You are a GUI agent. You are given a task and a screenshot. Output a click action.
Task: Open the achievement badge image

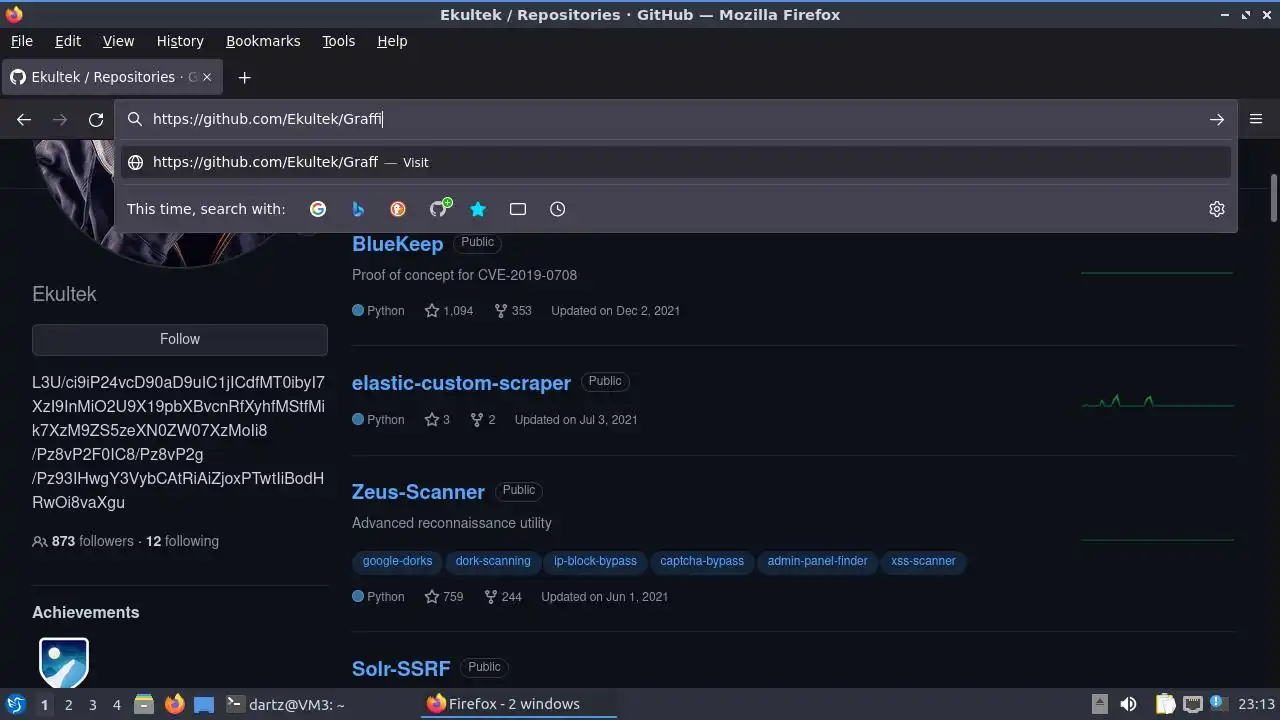(x=64, y=662)
